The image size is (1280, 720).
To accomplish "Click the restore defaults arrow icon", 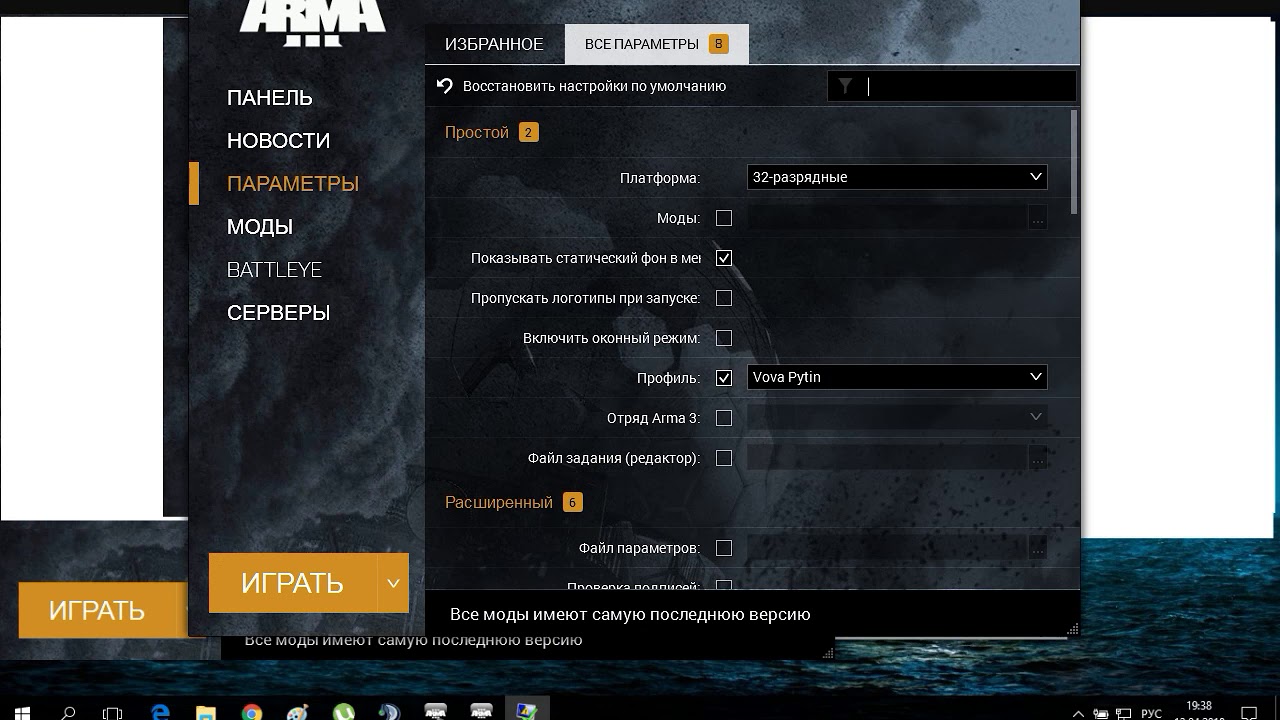I will pyautogui.click(x=445, y=86).
